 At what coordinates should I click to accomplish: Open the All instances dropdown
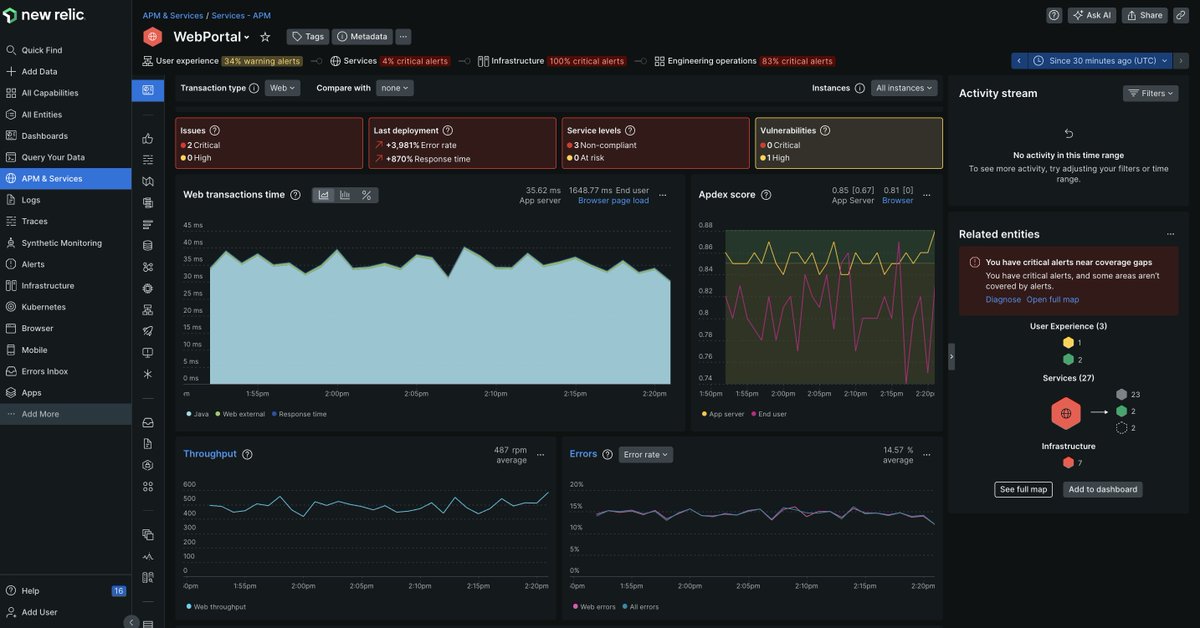904,88
